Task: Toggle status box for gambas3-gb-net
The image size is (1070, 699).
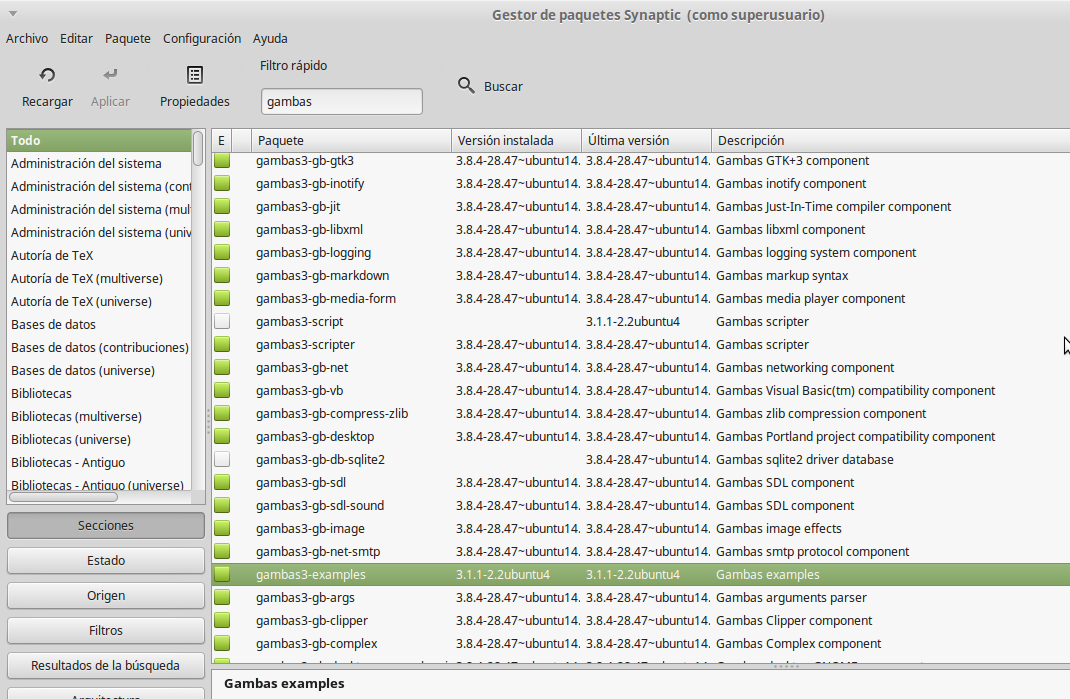Action: tap(222, 367)
